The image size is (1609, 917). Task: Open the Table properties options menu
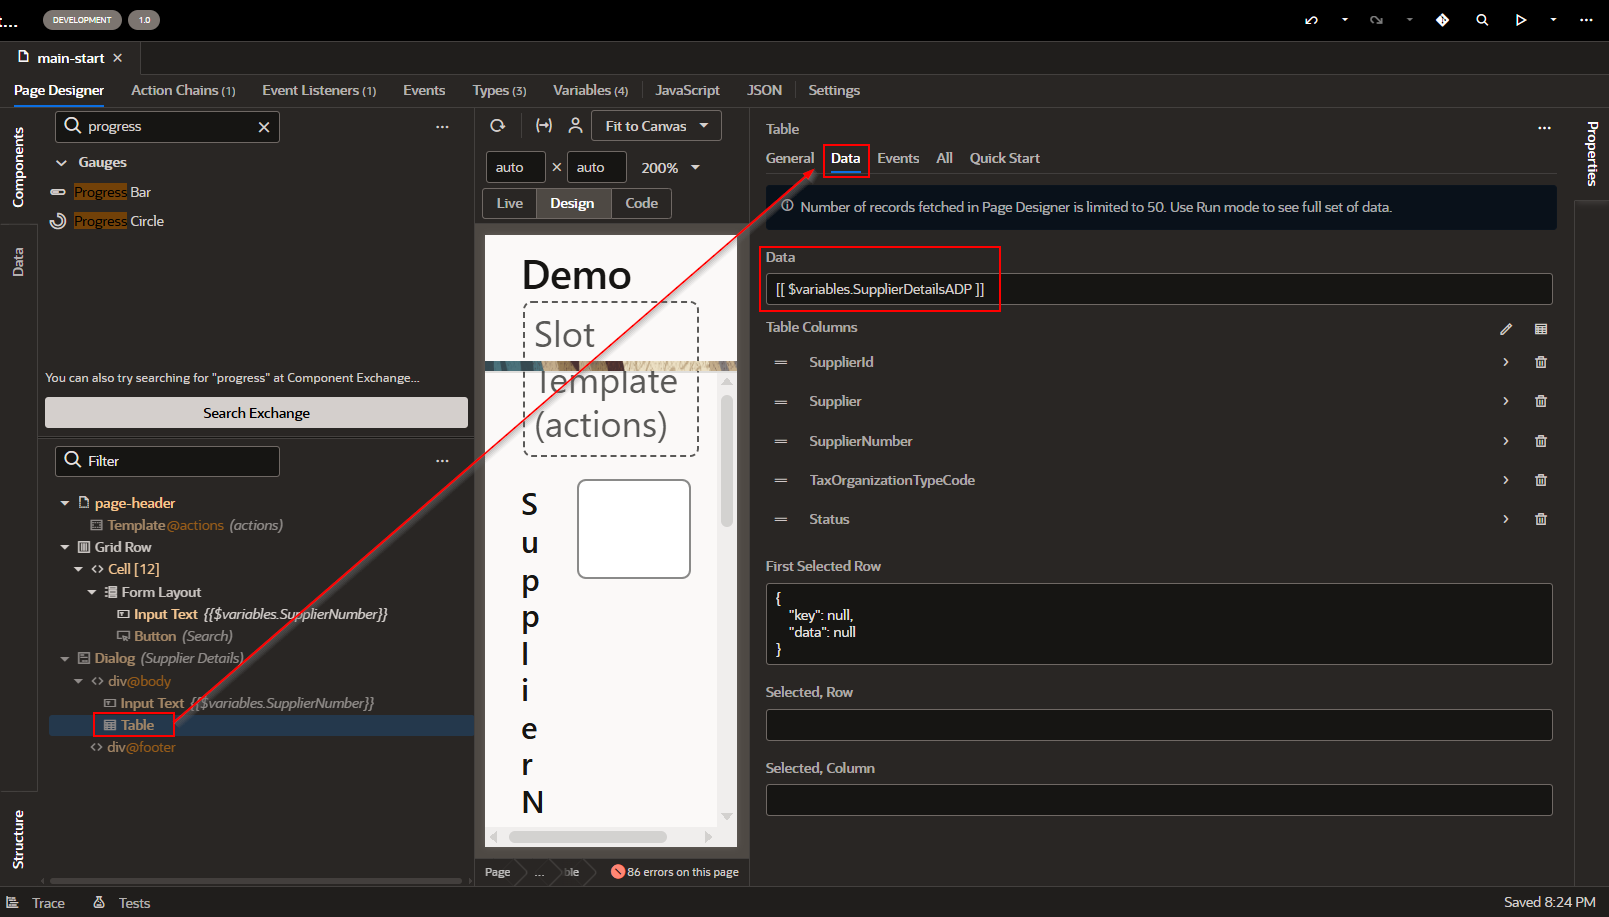coord(1544,128)
